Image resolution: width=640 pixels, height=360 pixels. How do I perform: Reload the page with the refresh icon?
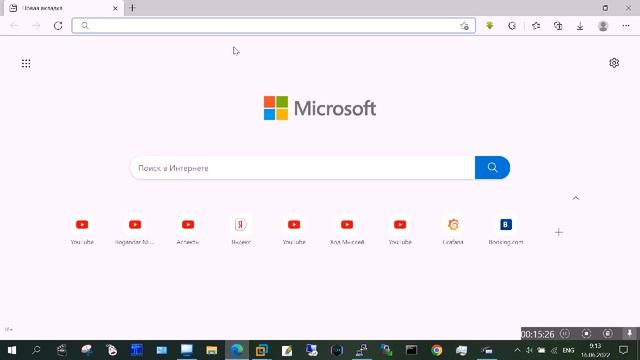point(58,26)
